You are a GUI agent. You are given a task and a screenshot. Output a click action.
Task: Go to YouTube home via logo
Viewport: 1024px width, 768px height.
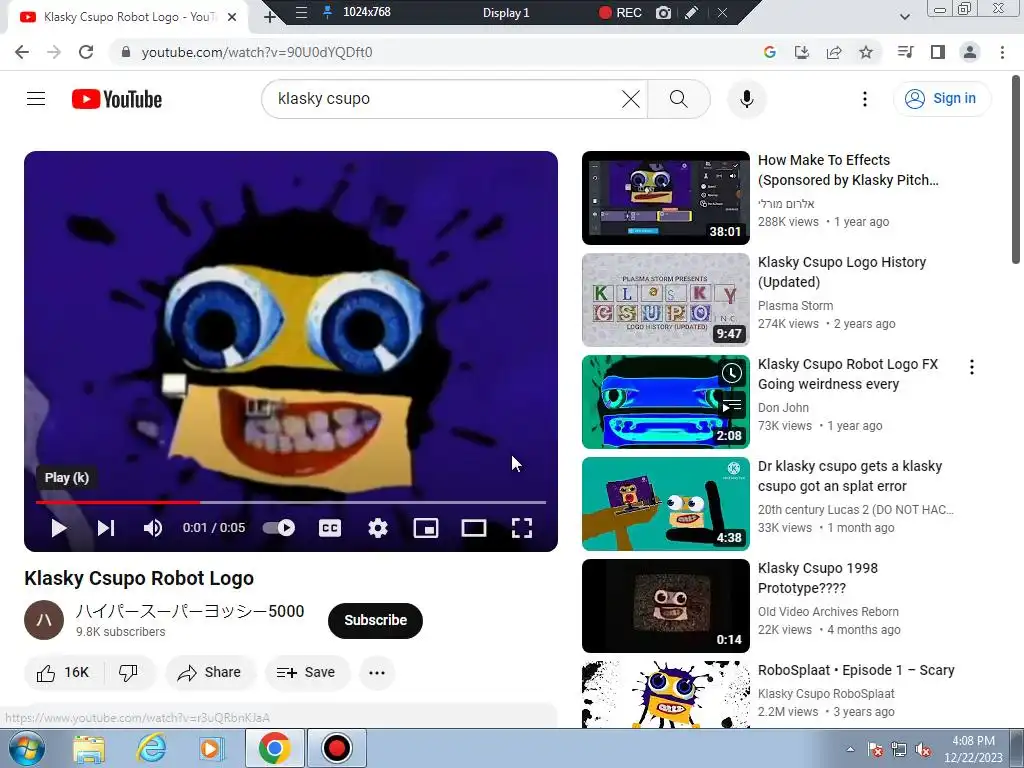point(117,99)
